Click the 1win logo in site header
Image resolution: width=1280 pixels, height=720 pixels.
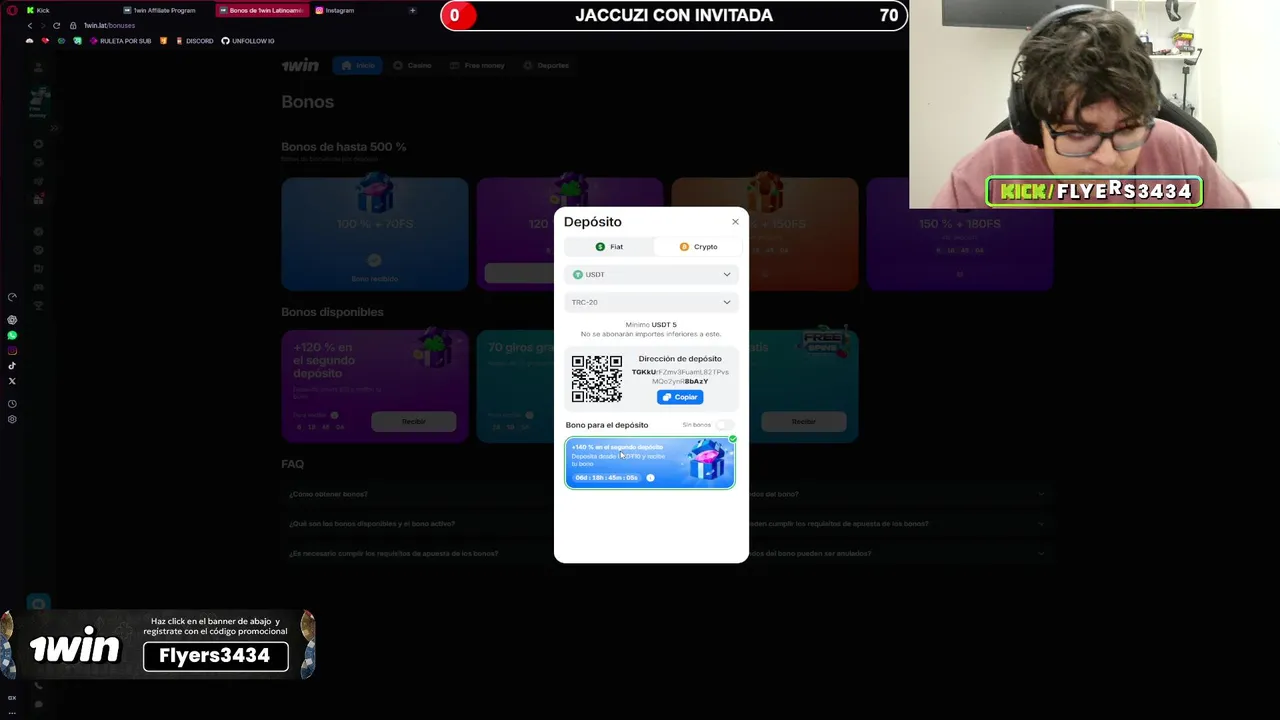pyautogui.click(x=300, y=65)
